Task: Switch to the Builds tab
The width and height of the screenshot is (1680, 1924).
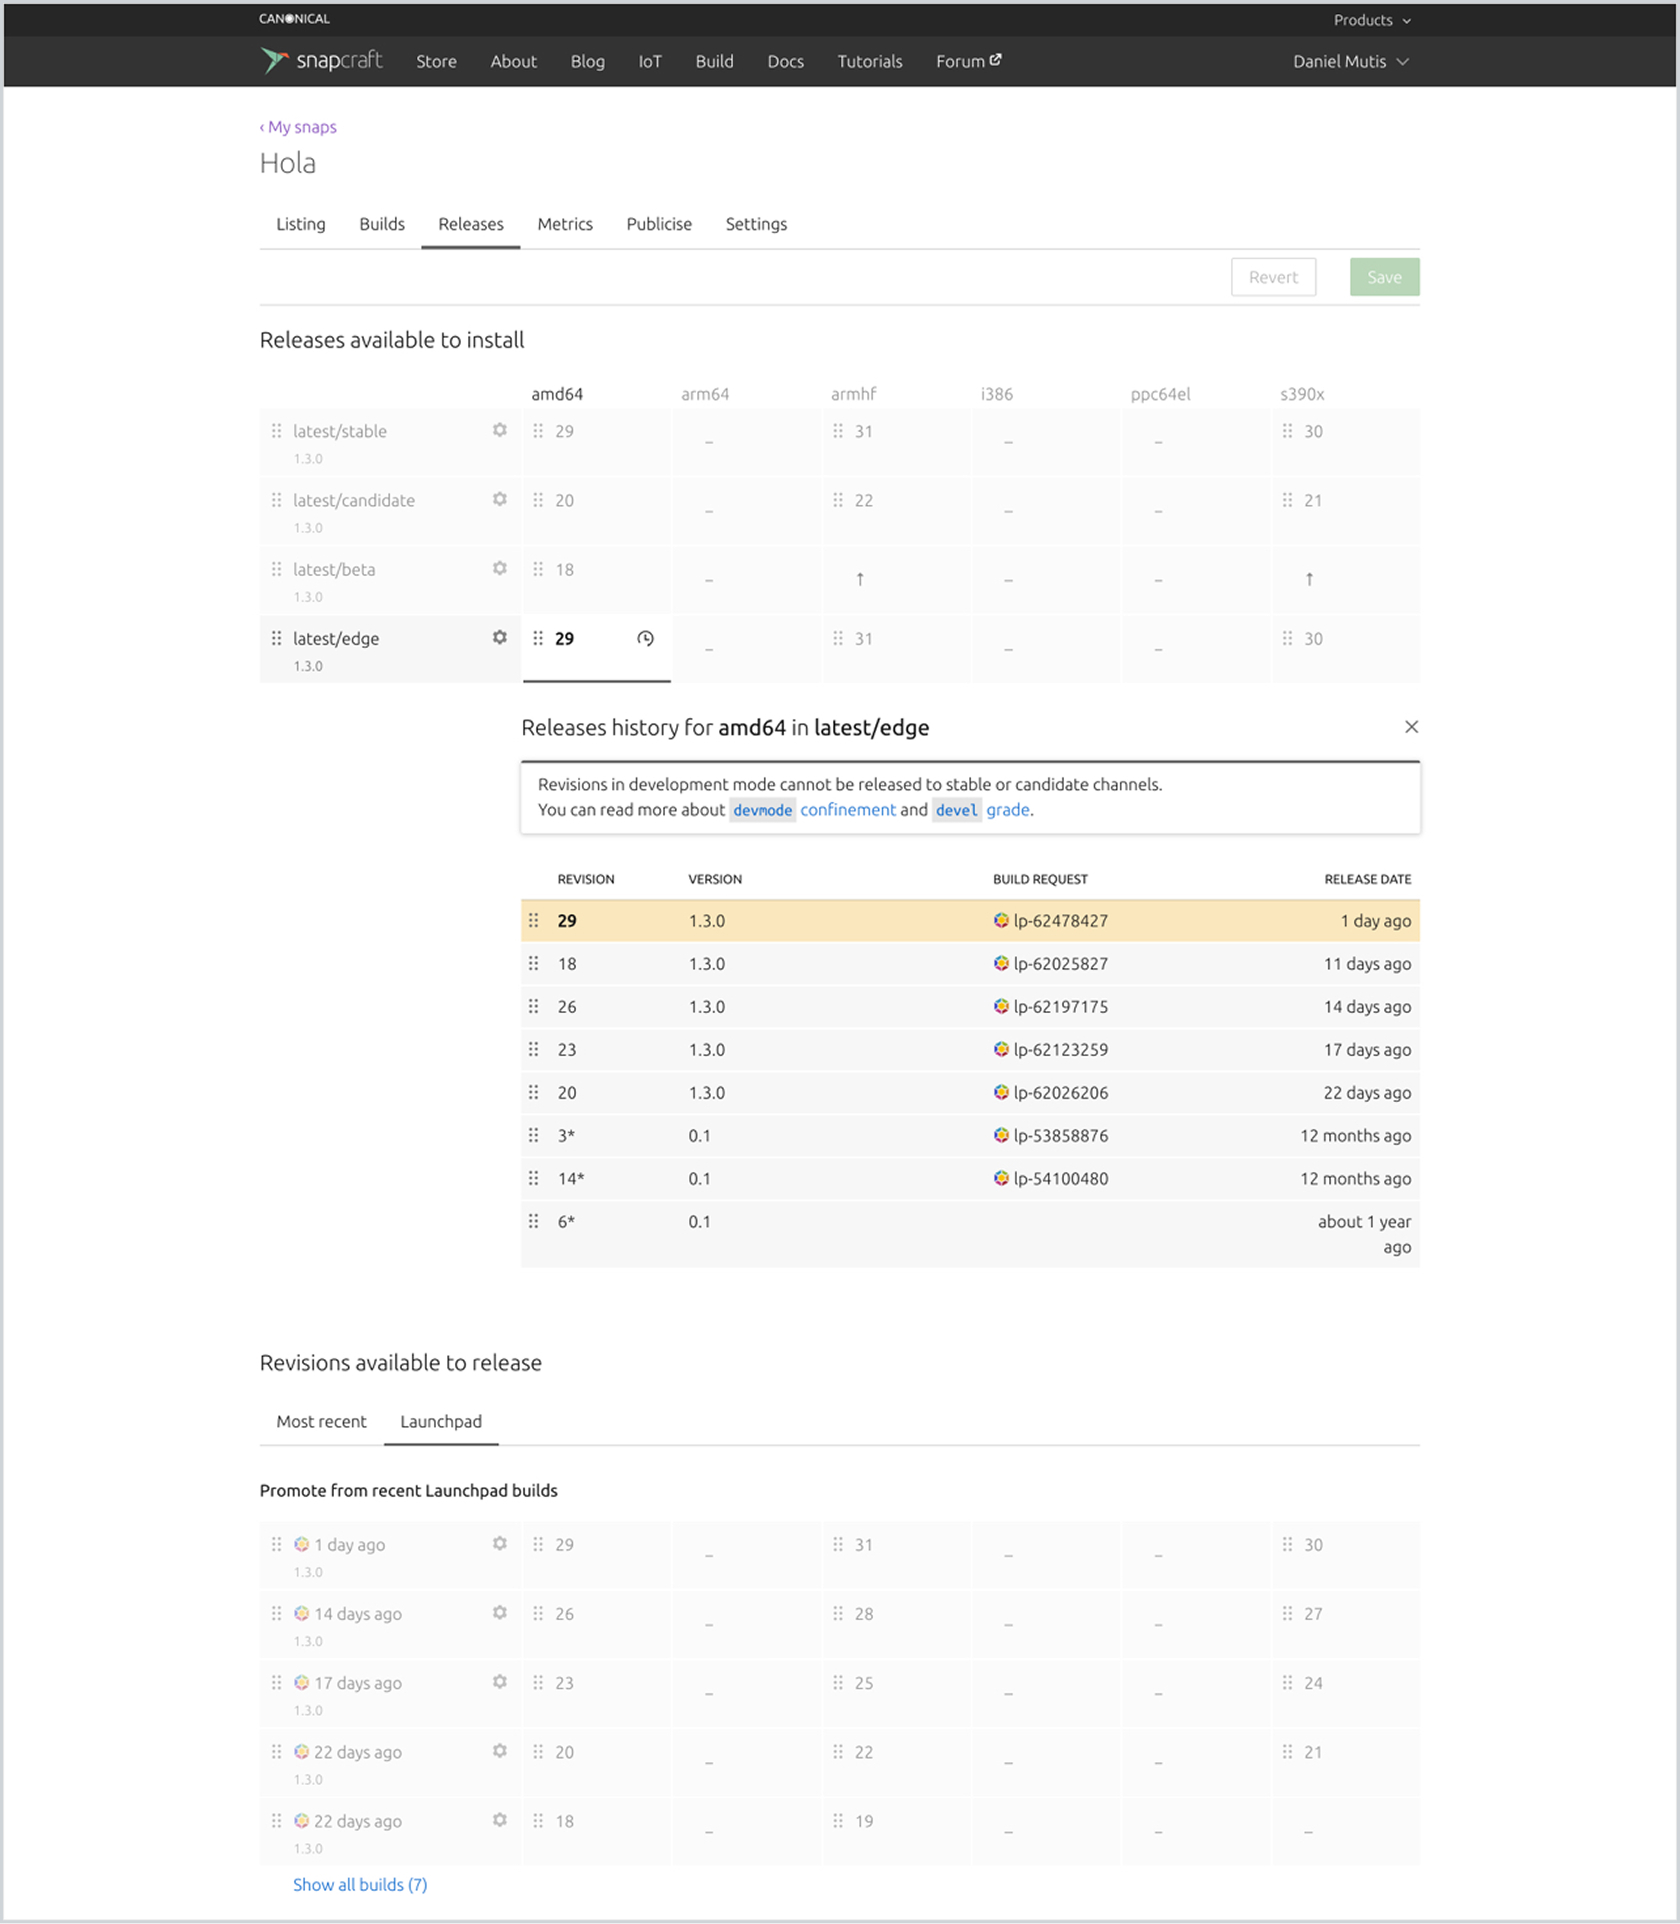Action: point(382,224)
